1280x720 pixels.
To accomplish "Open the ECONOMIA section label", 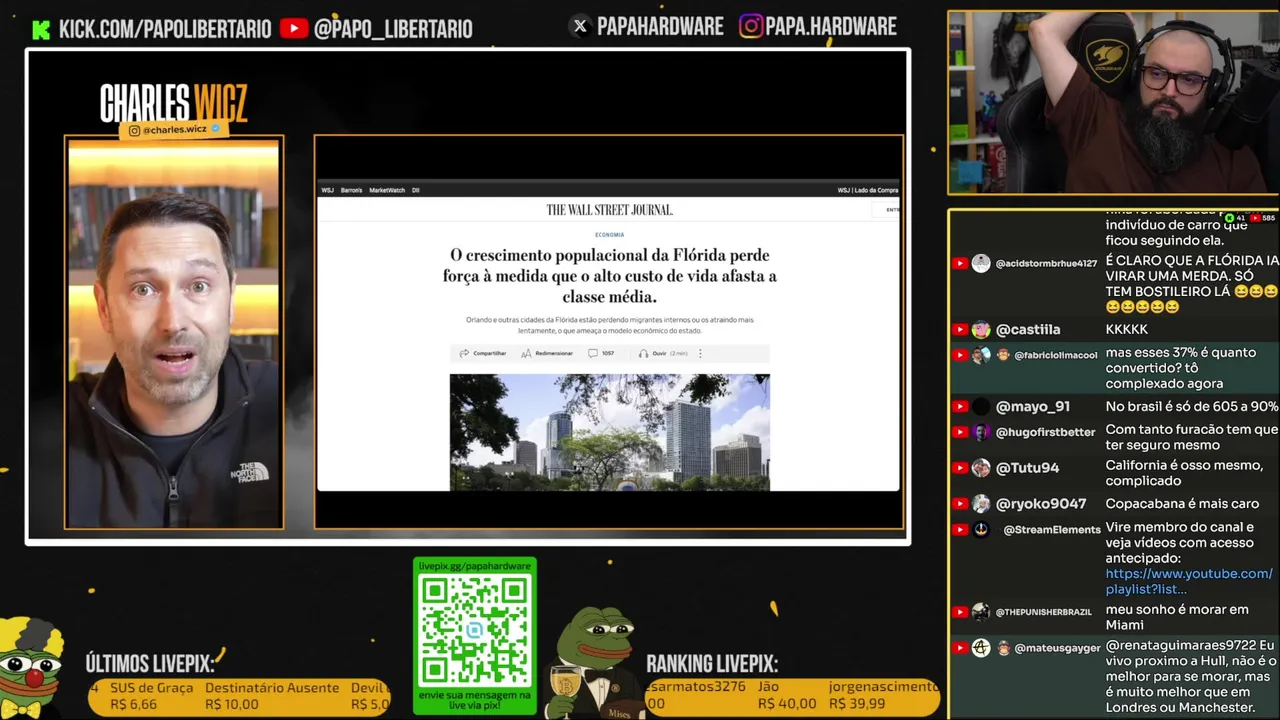I will click(x=609, y=235).
